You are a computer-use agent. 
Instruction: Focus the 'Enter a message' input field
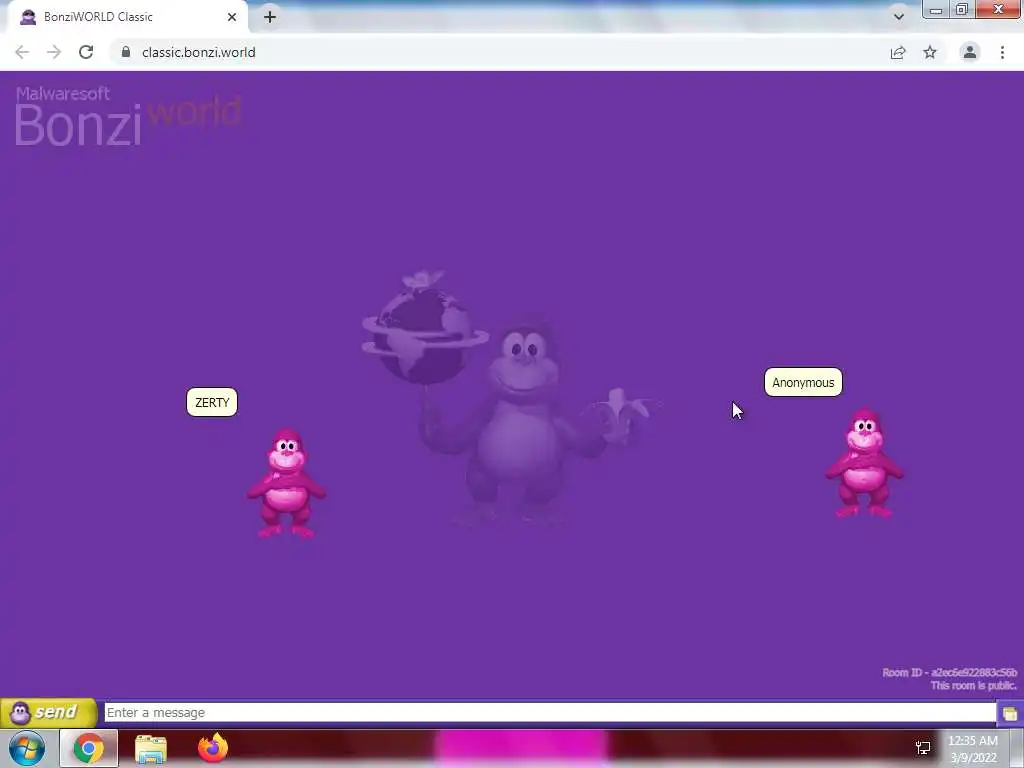click(550, 712)
